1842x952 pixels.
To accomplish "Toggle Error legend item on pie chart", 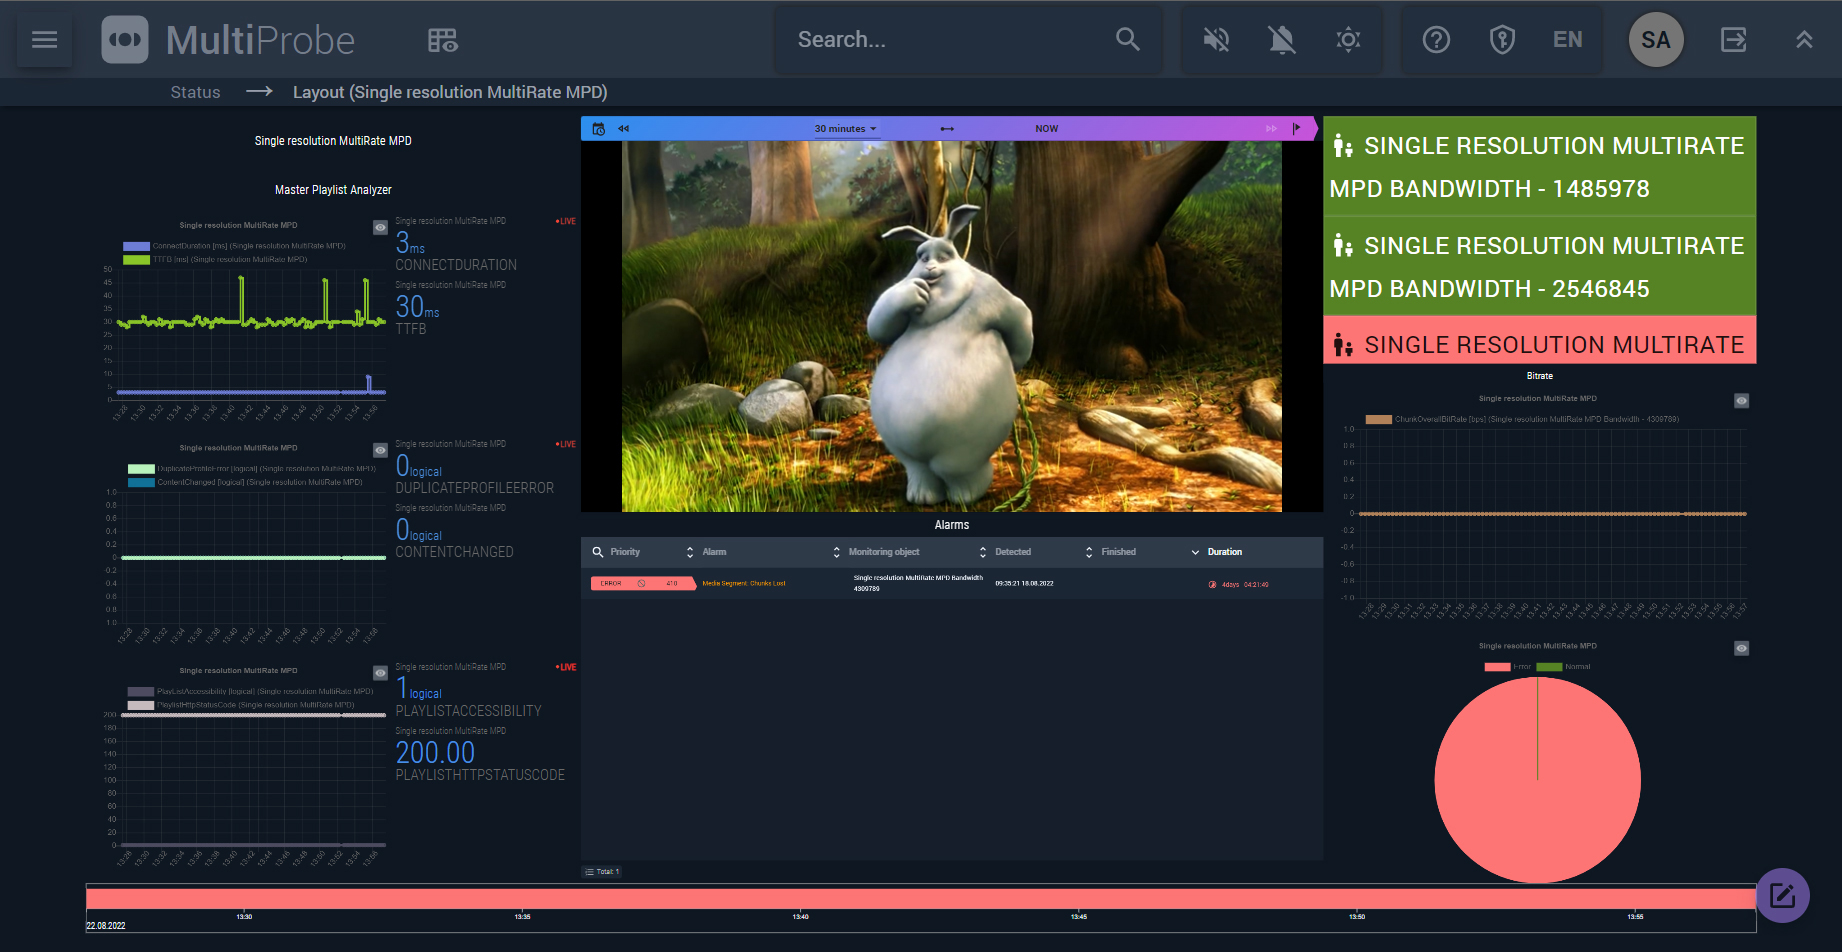I will 1508,667.
